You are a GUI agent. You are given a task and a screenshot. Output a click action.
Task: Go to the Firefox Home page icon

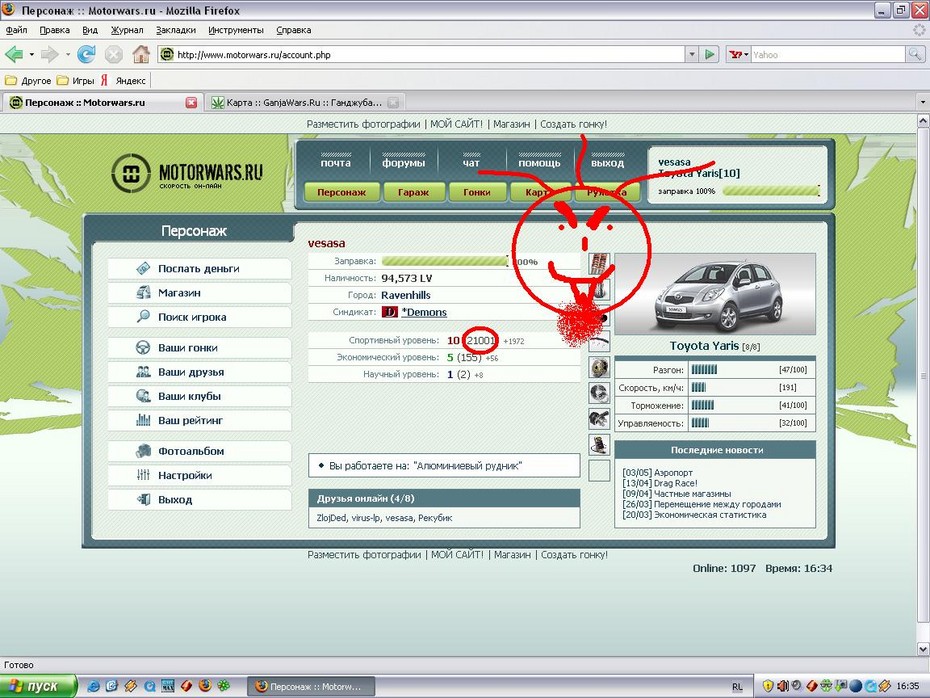pyautogui.click(x=141, y=55)
